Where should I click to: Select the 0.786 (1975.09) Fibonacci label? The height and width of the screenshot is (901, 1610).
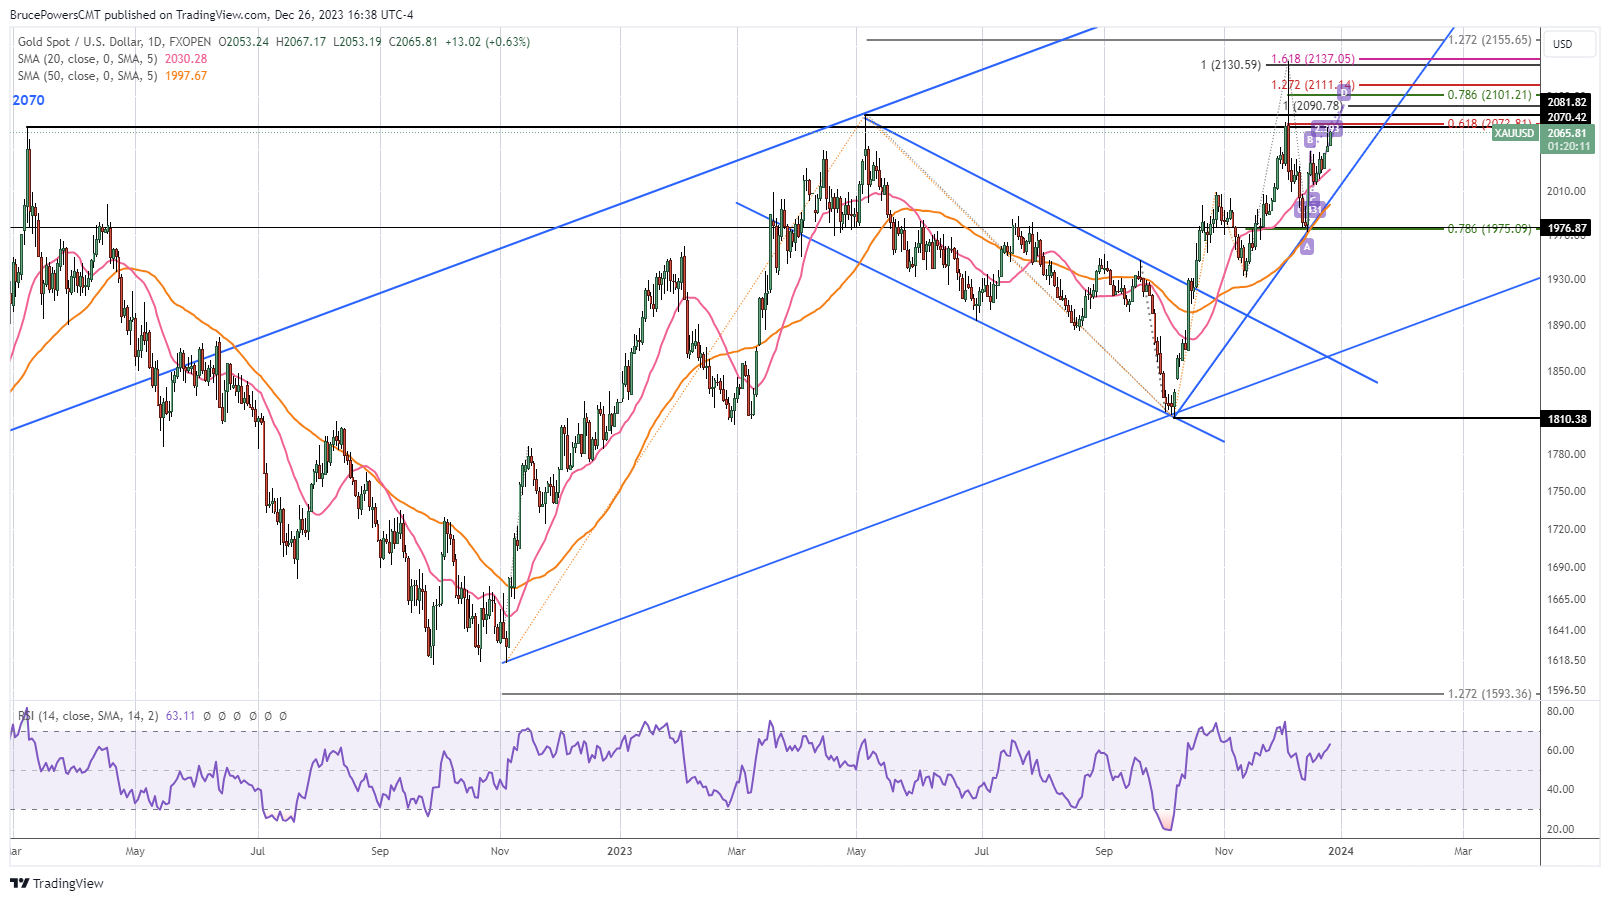click(x=1490, y=229)
